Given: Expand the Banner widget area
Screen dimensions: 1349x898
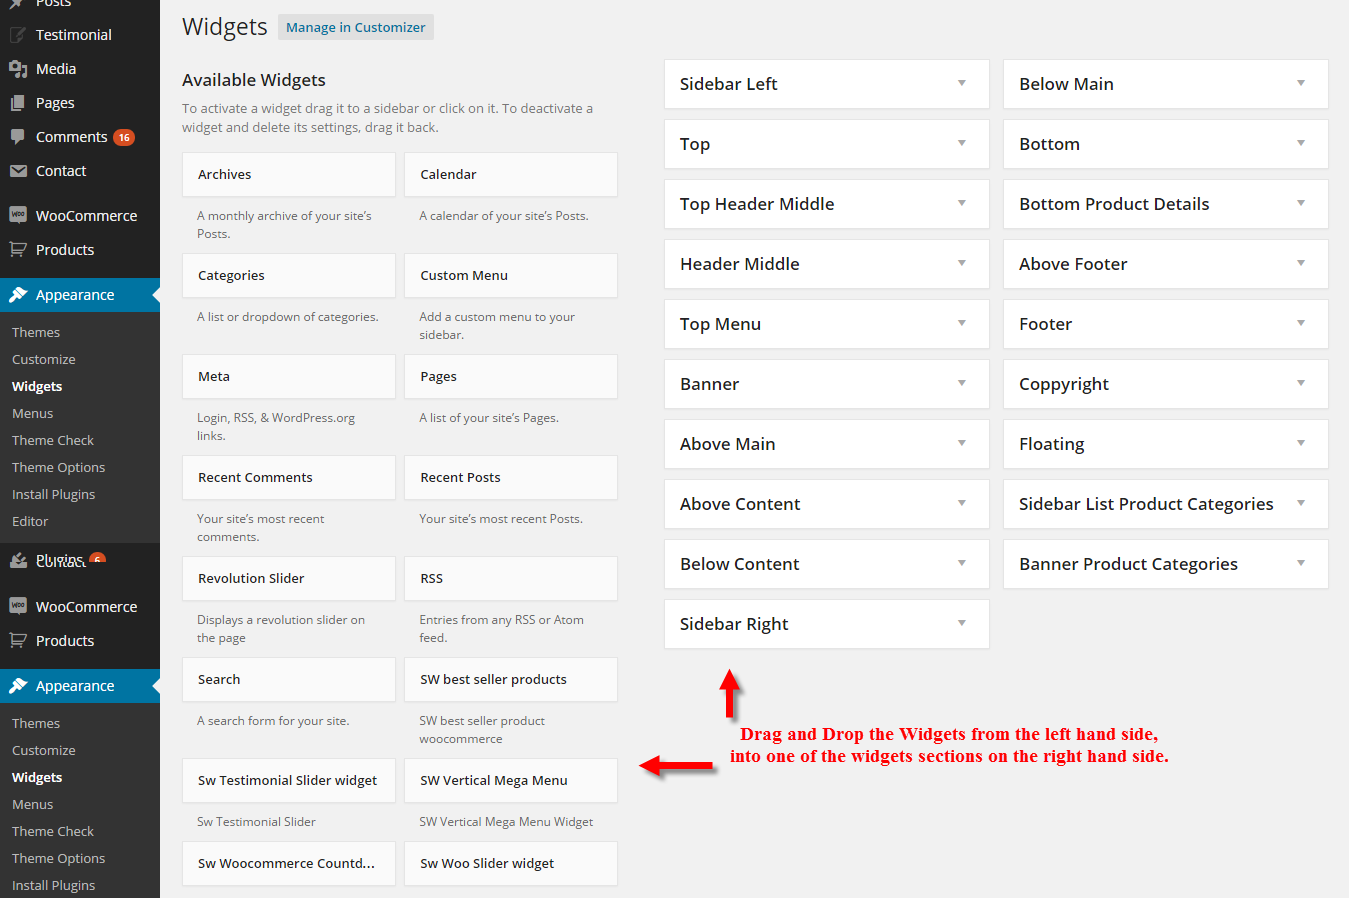Looking at the screenshot, I should click(x=827, y=384).
